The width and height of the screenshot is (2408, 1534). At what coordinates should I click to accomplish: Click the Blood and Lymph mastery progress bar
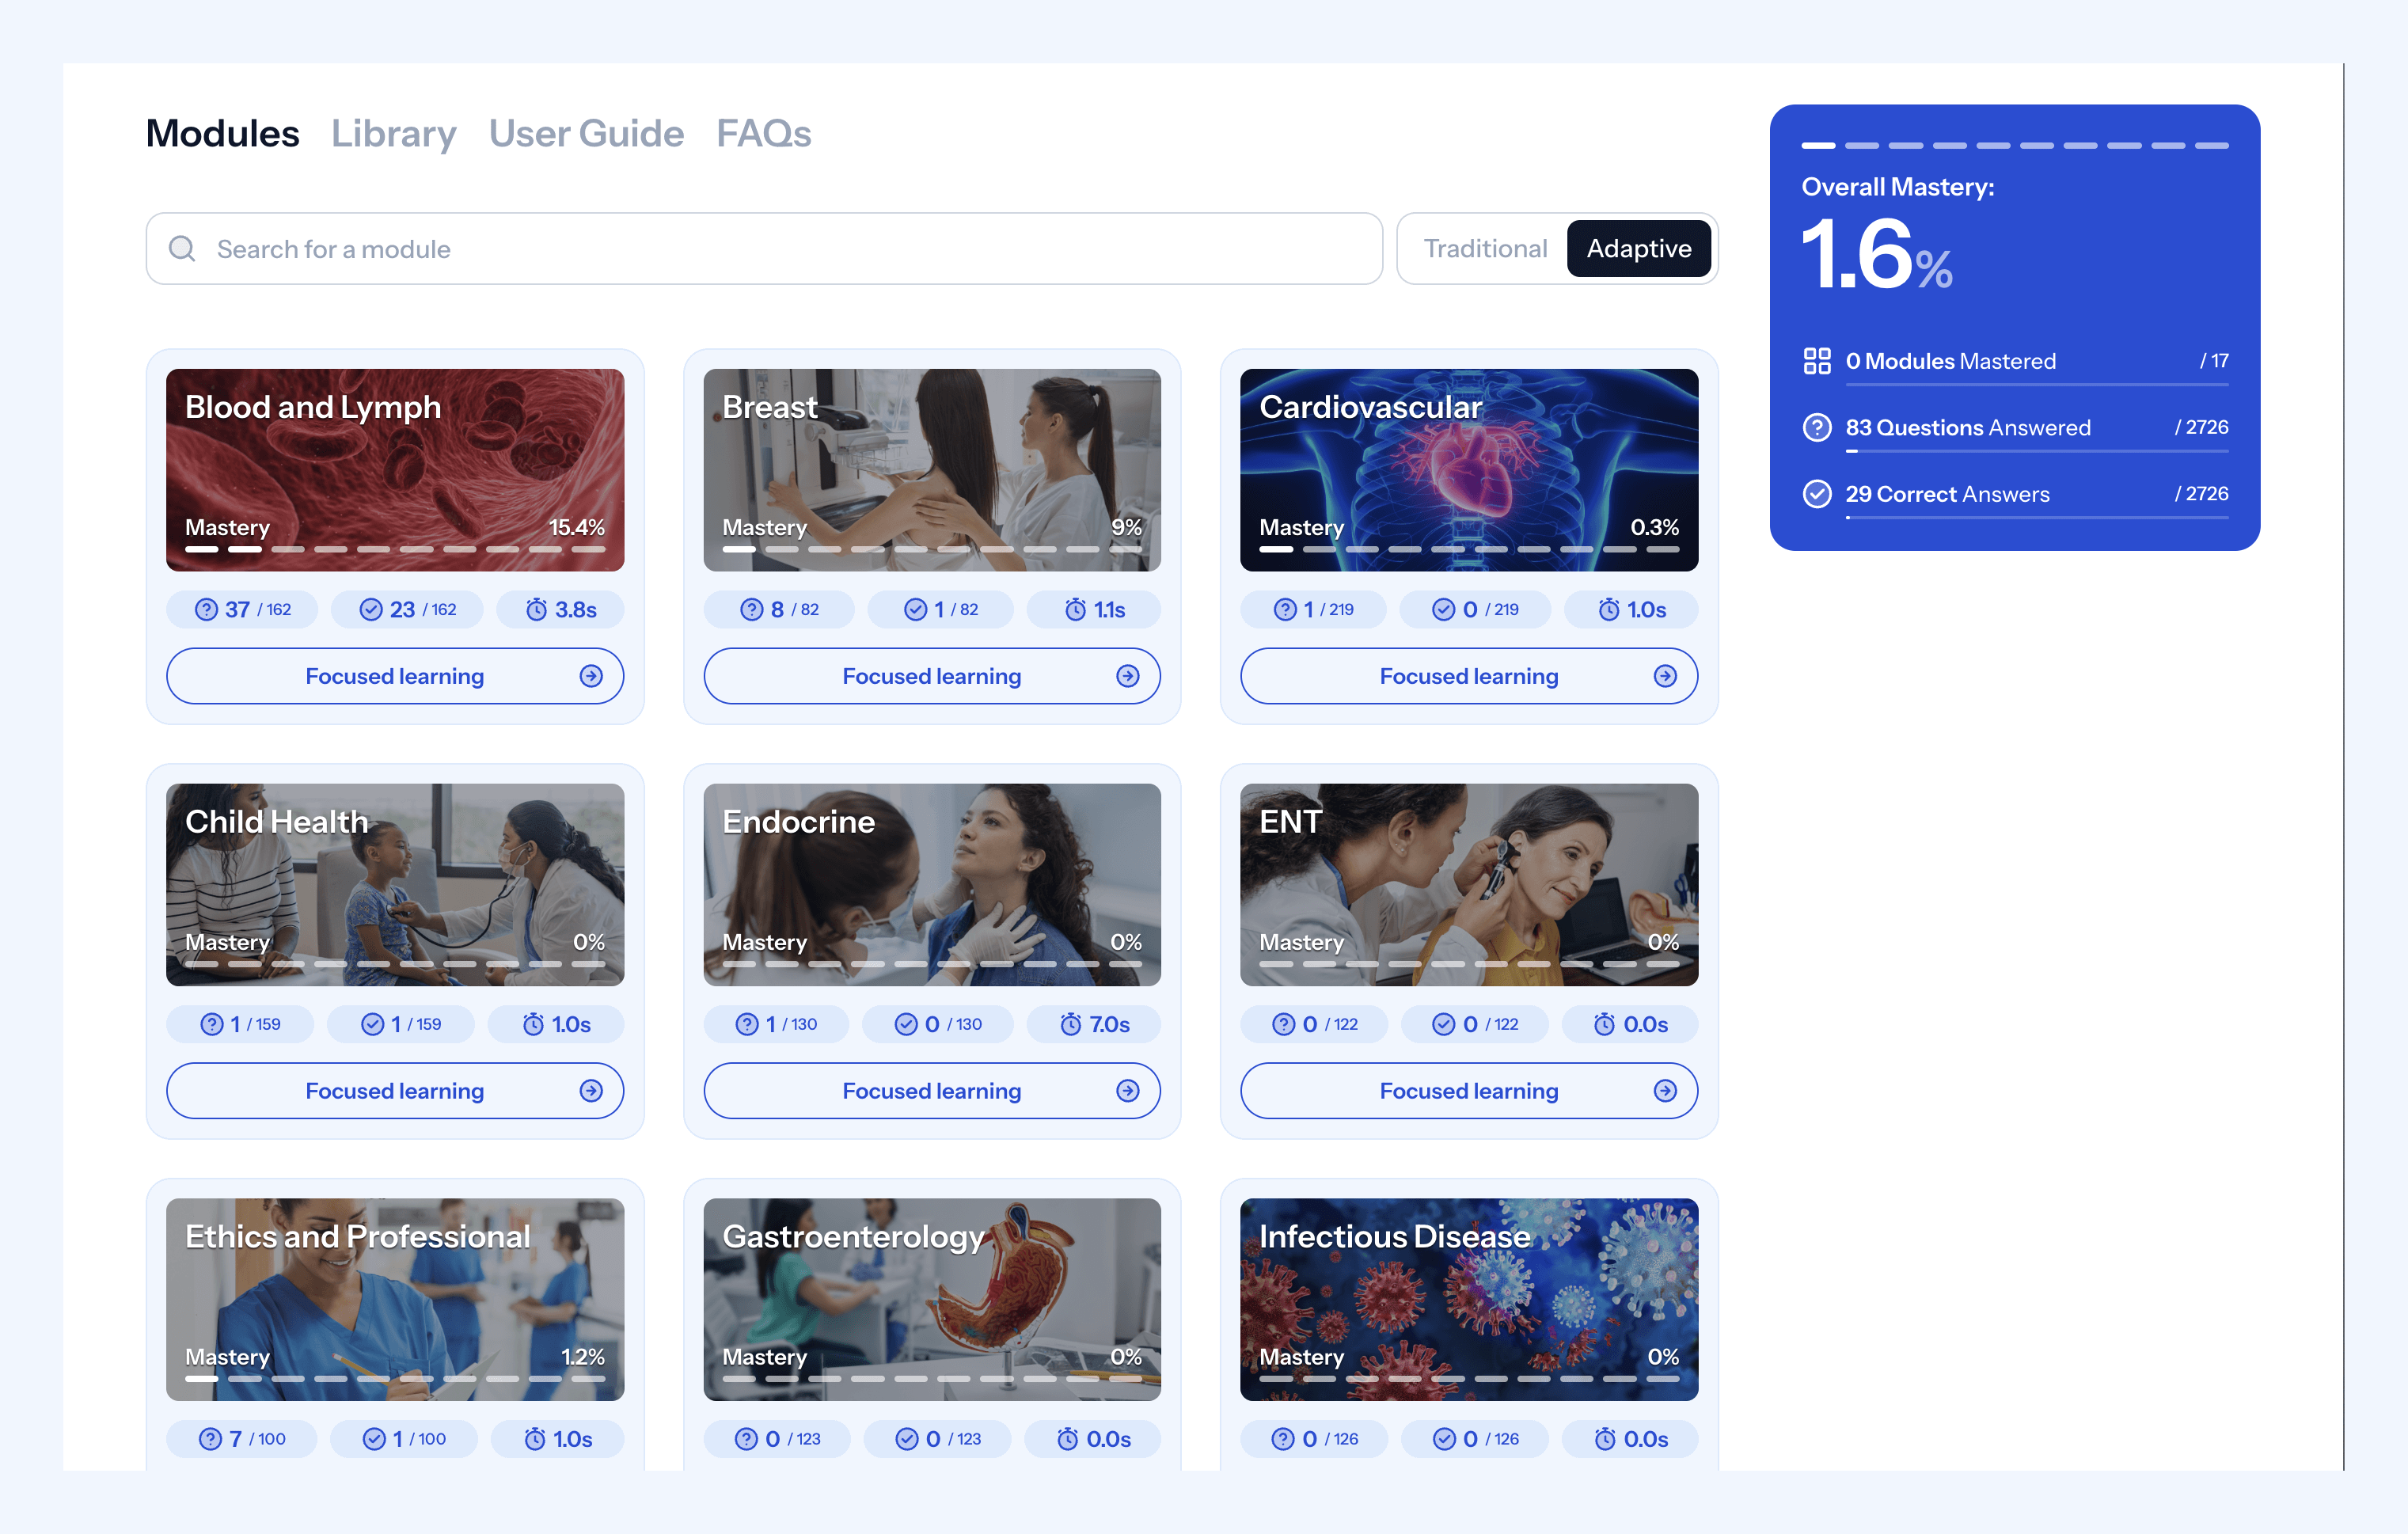395,549
